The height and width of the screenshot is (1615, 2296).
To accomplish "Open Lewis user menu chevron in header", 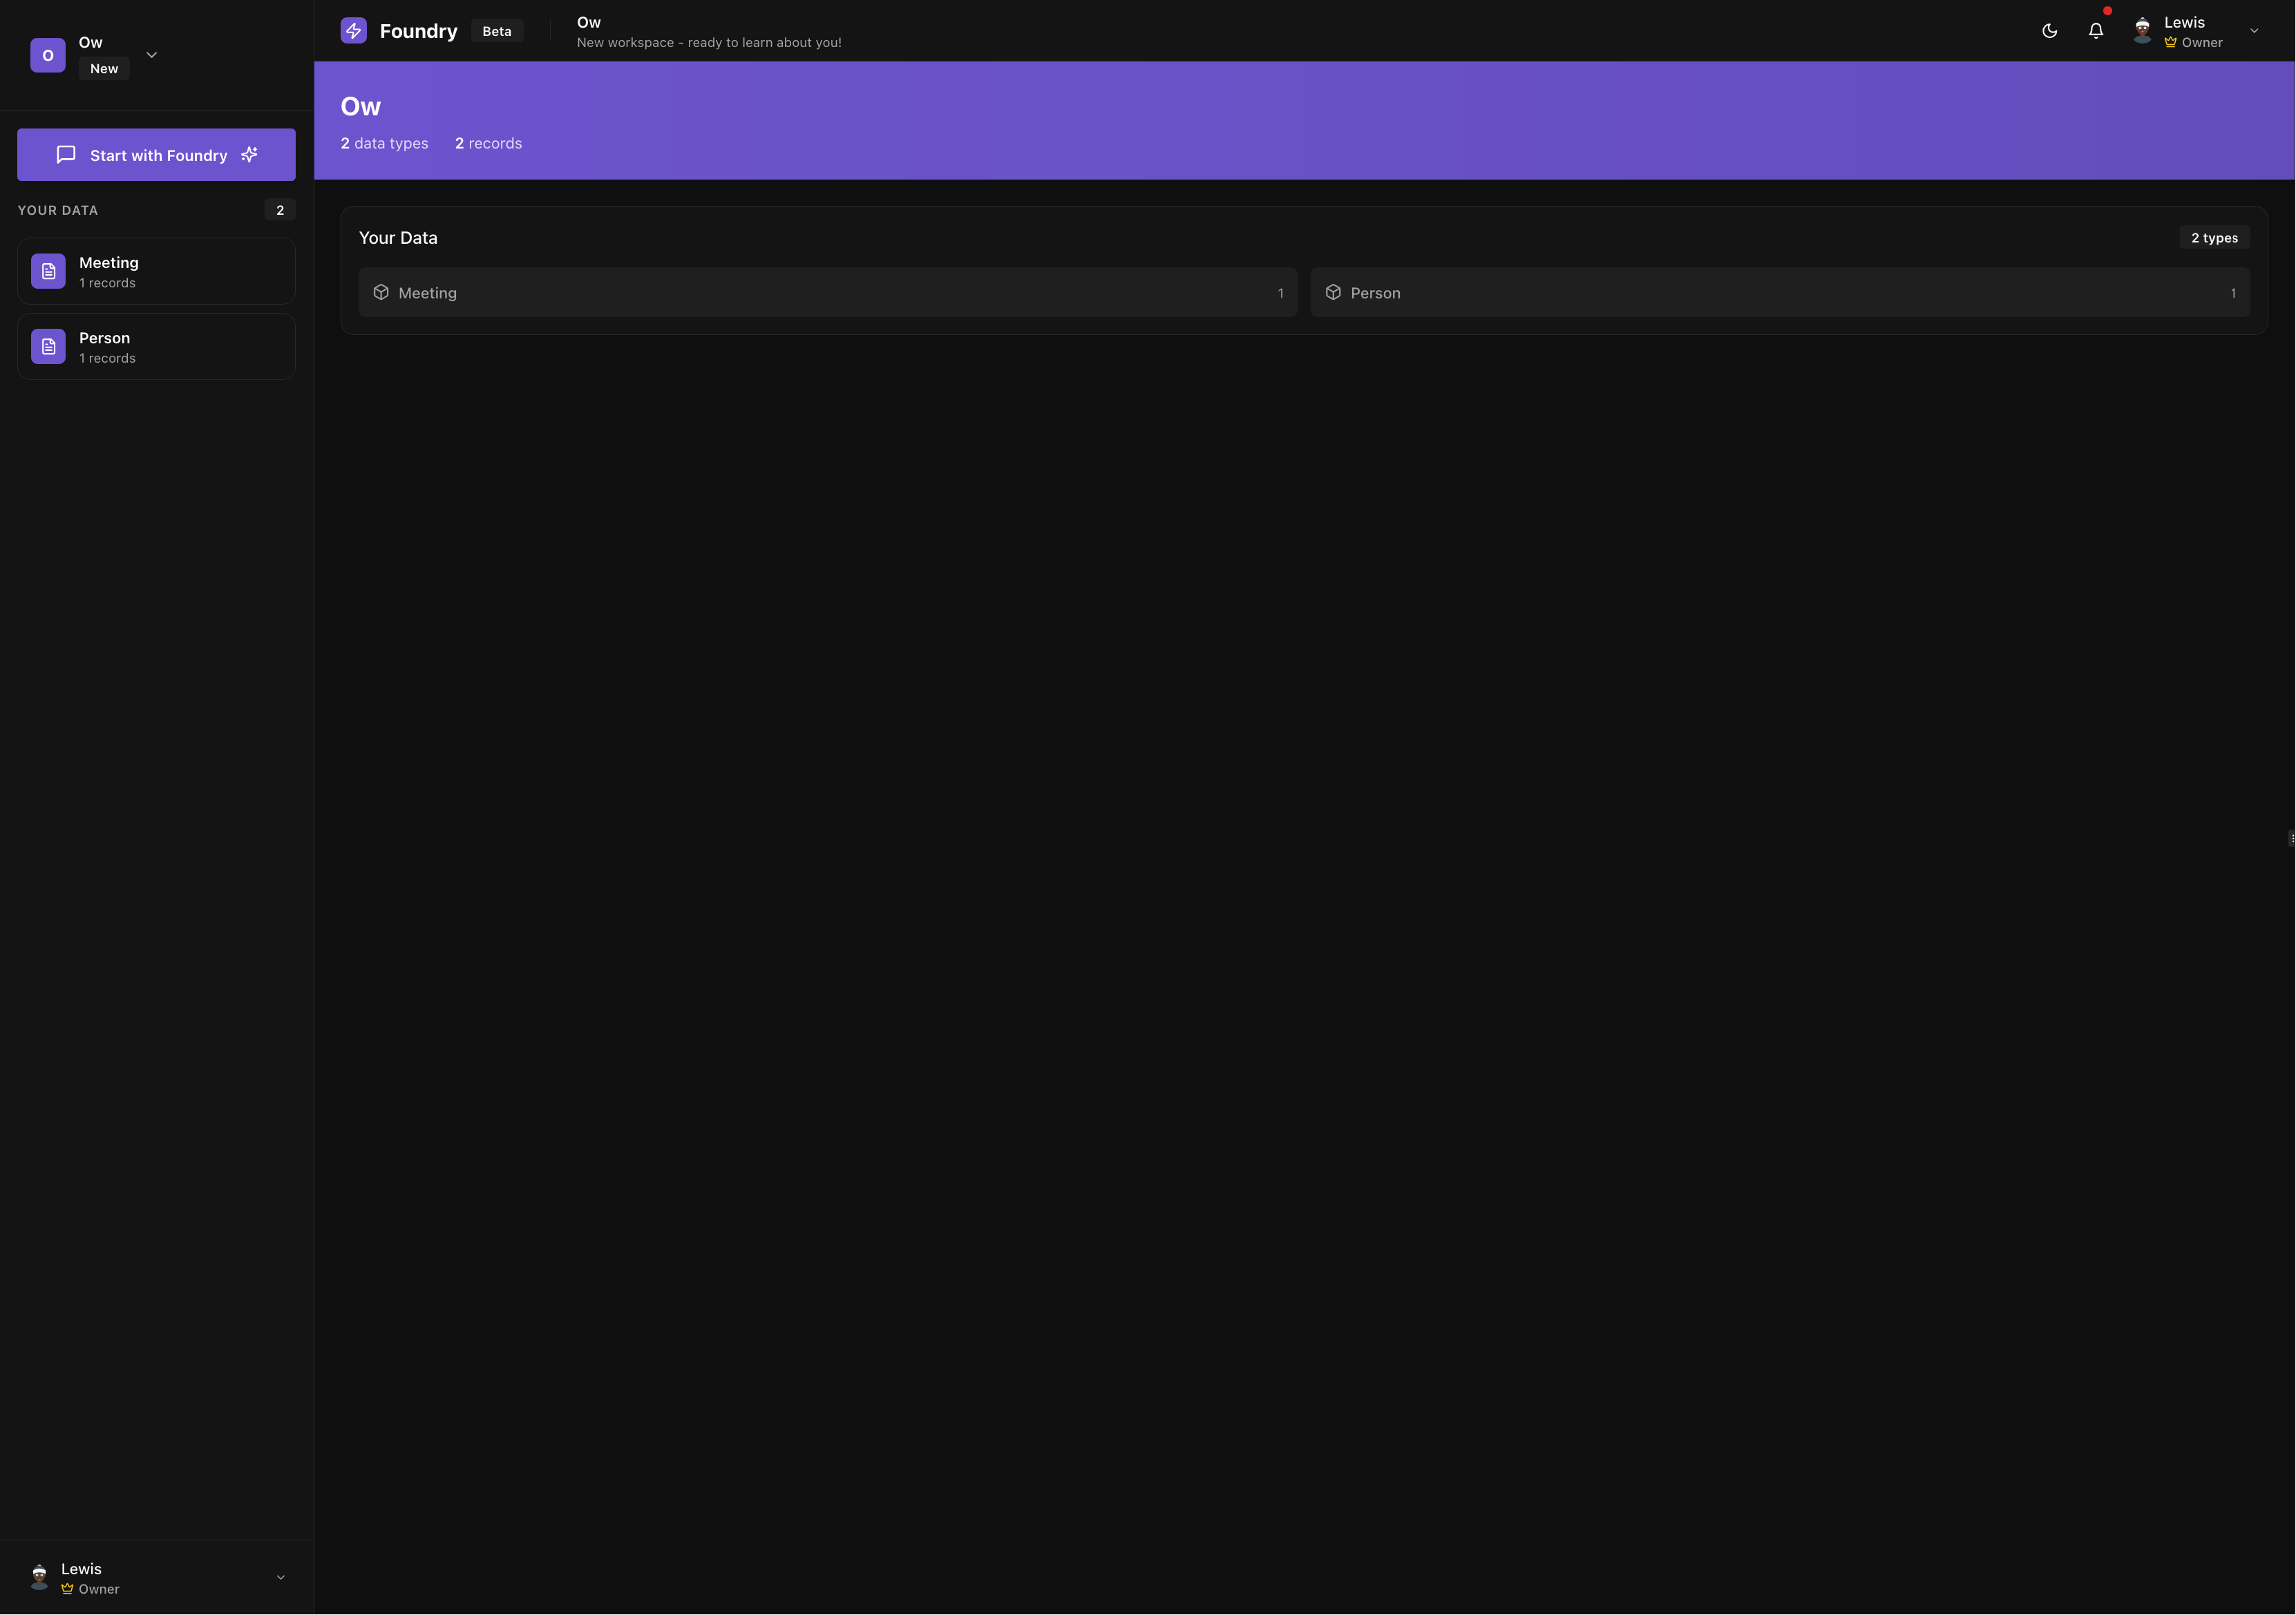I will point(2254,31).
